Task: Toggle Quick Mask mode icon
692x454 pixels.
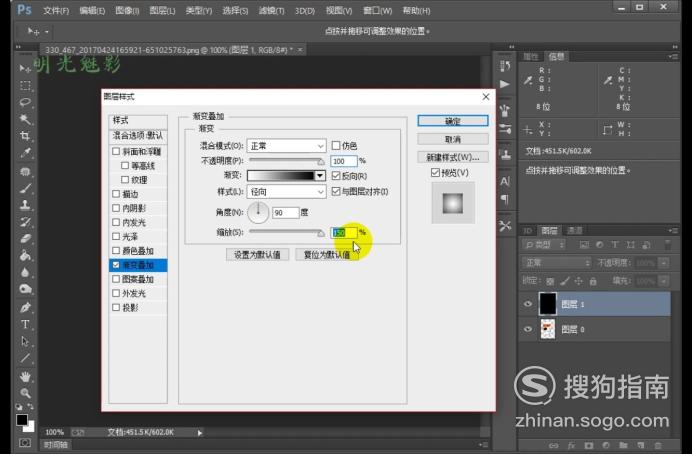Action: point(25,442)
